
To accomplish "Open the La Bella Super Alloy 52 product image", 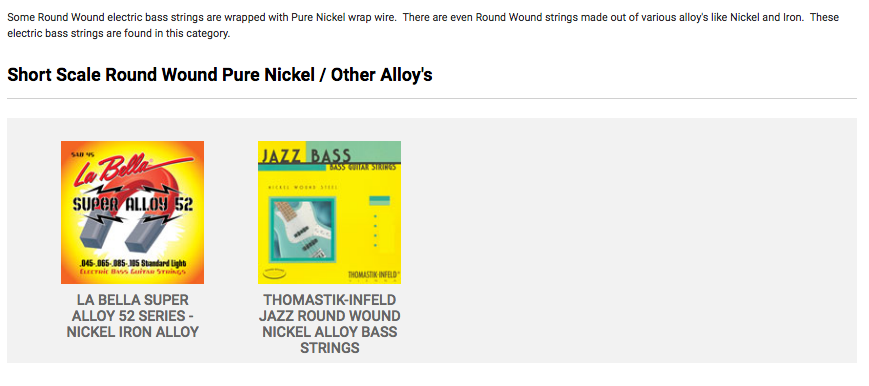I will (132, 212).
